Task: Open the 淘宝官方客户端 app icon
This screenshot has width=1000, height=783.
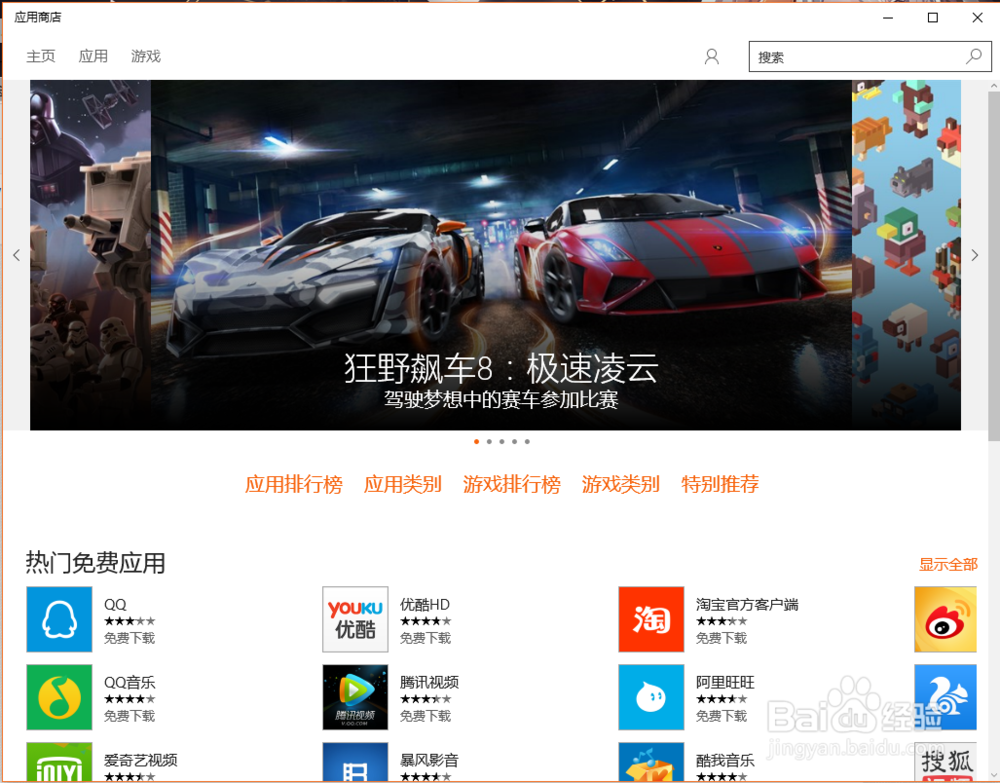Action: tap(651, 619)
